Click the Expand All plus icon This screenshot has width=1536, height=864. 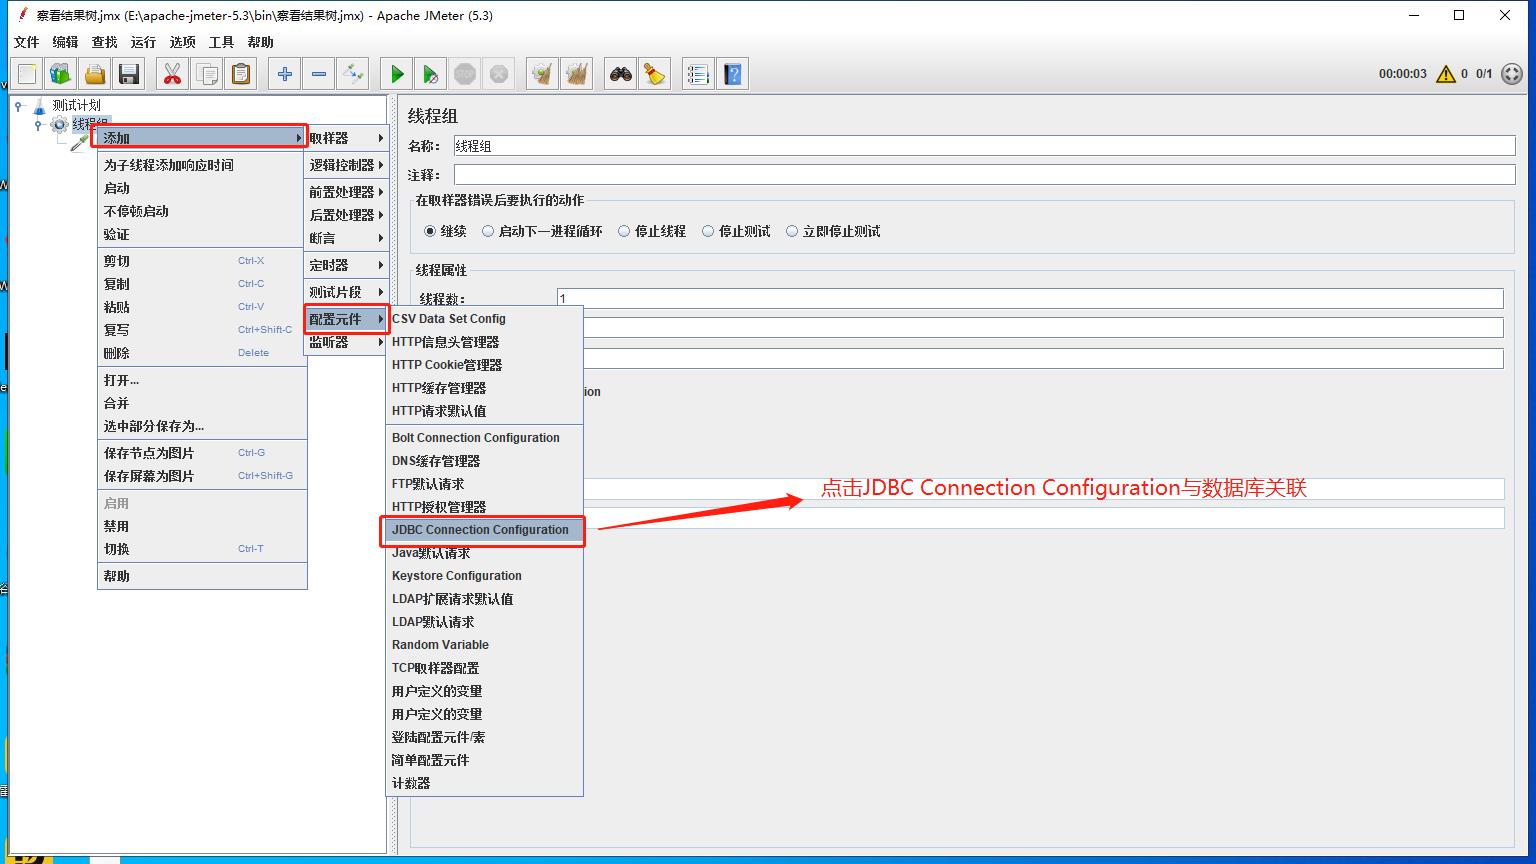point(285,74)
